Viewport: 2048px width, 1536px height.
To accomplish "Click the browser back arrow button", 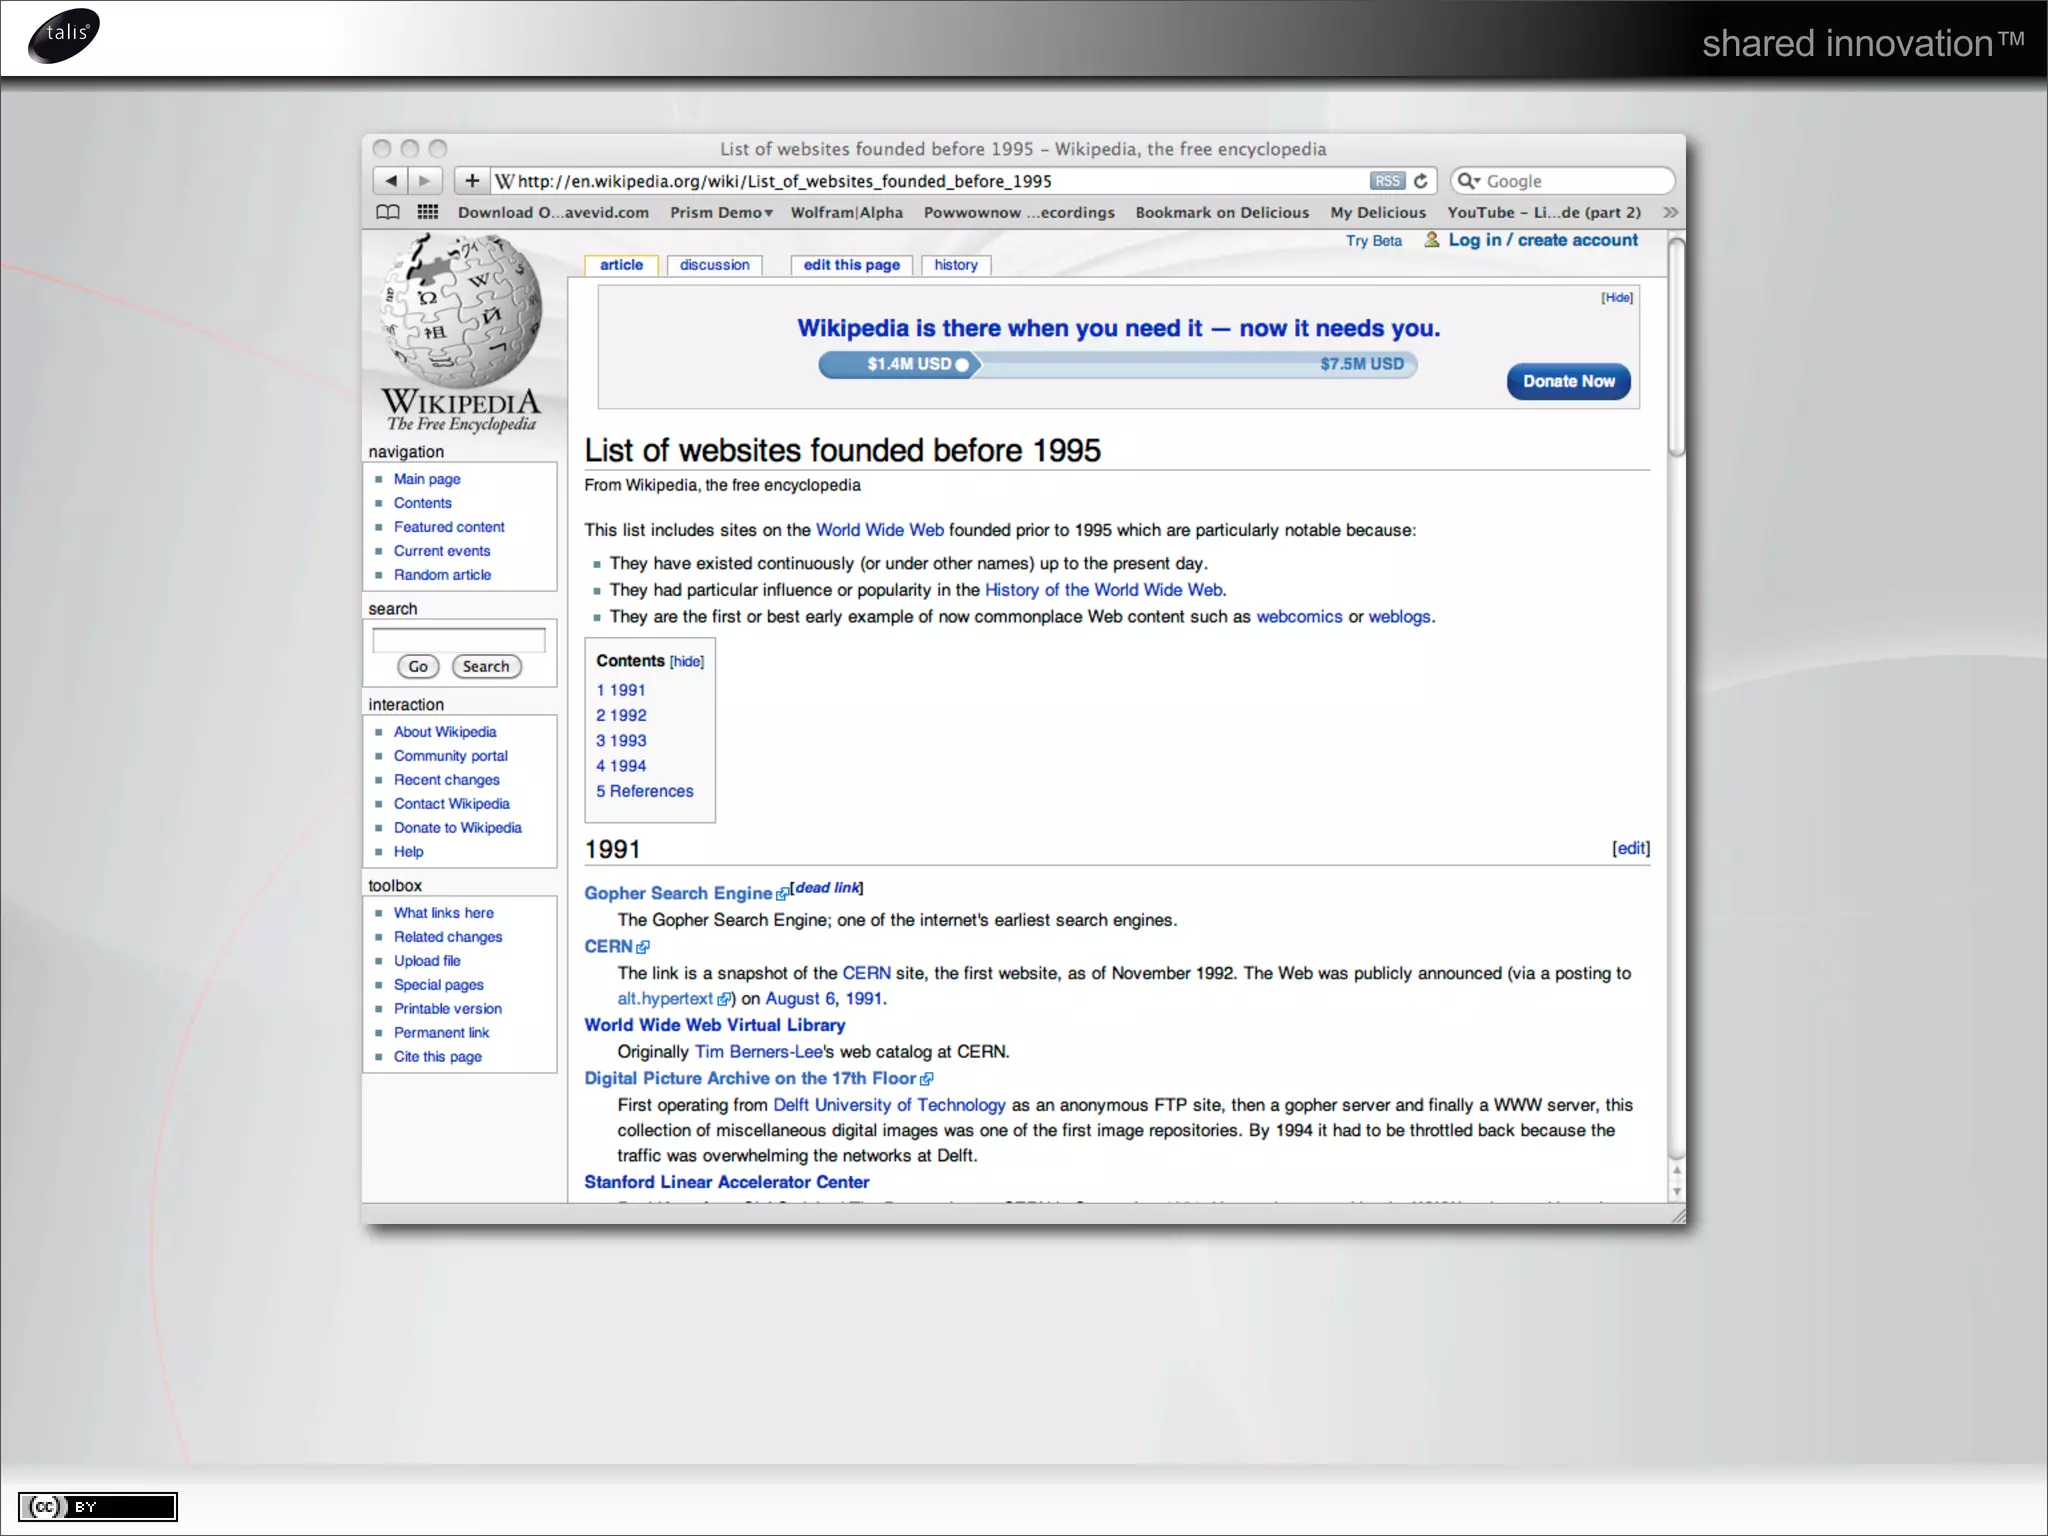I will click(391, 181).
